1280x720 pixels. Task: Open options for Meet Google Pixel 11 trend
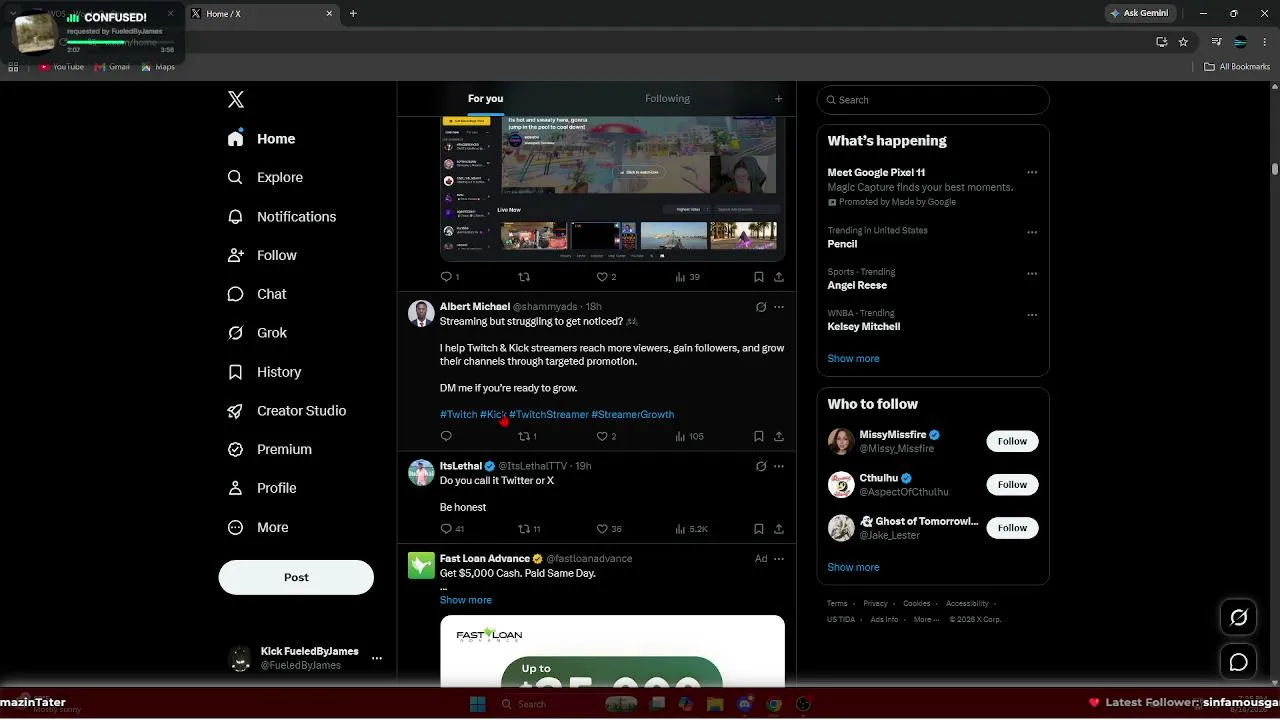point(1032,173)
